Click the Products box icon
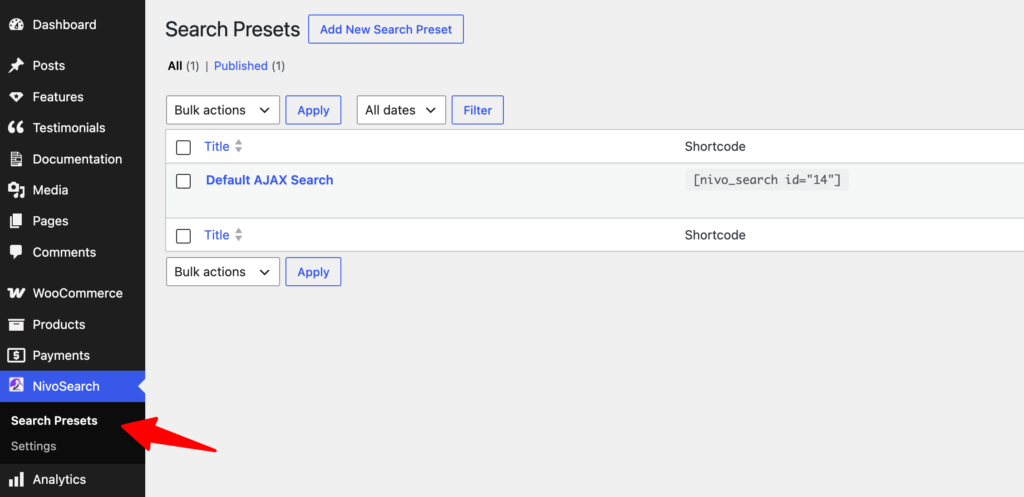Viewport: 1024px width, 497px height. [x=16, y=324]
